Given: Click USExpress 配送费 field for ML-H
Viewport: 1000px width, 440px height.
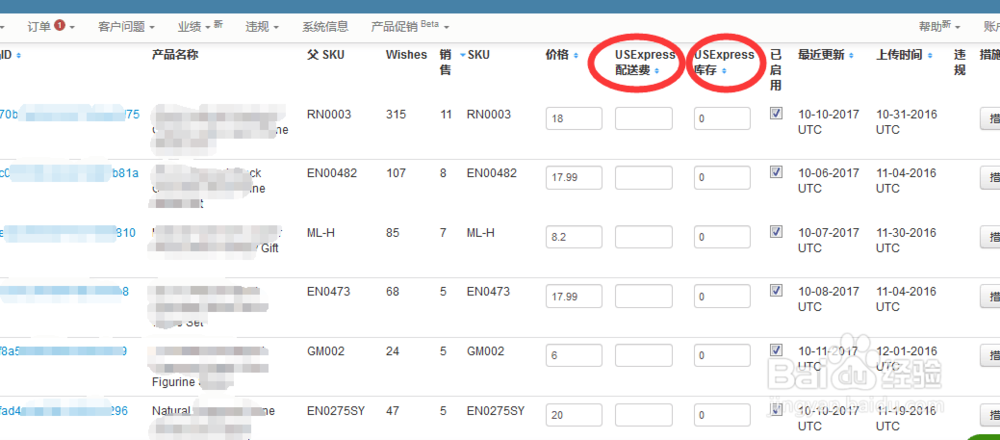Looking at the screenshot, I should [x=643, y=237].
